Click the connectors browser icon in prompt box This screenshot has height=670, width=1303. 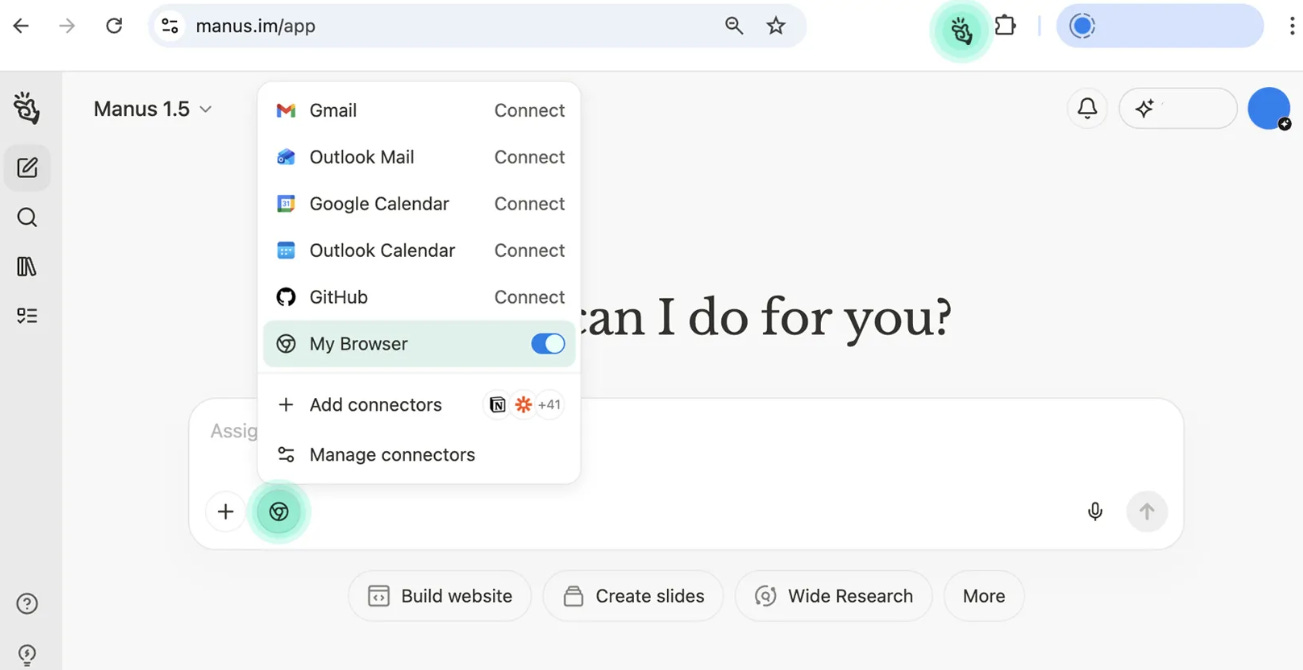tap(279, 512)
